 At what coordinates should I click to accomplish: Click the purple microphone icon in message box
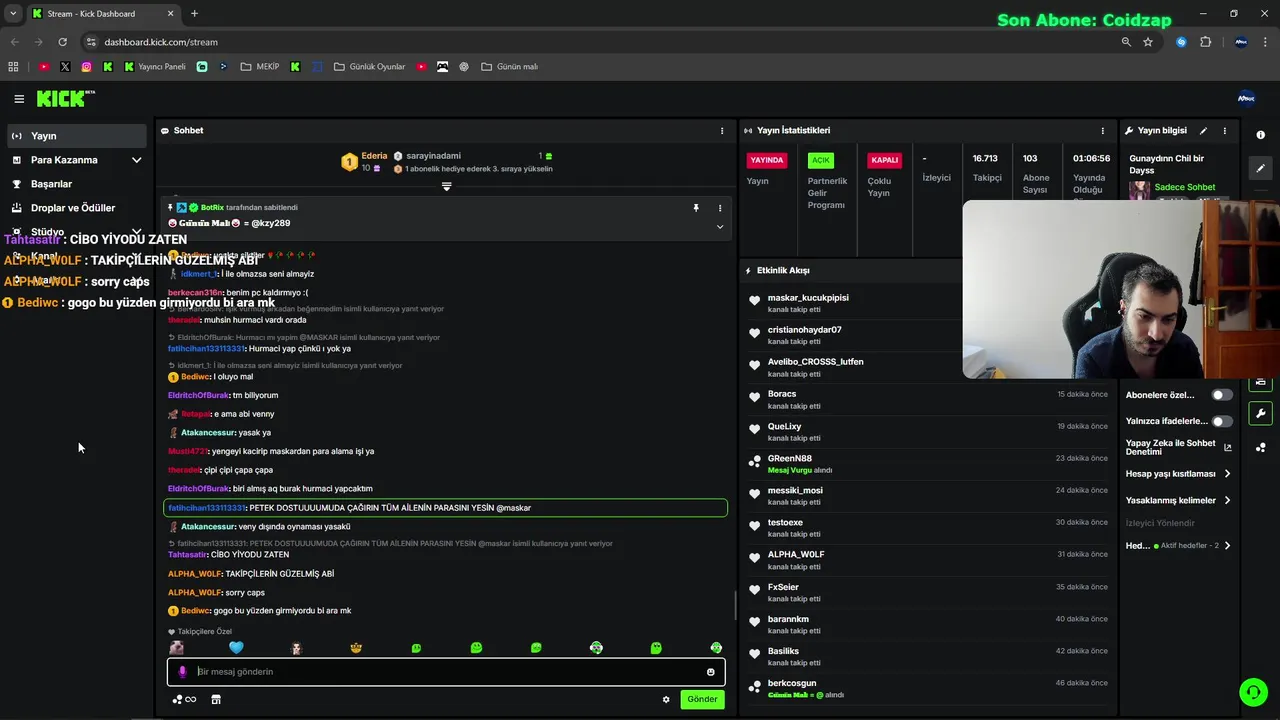182,672
